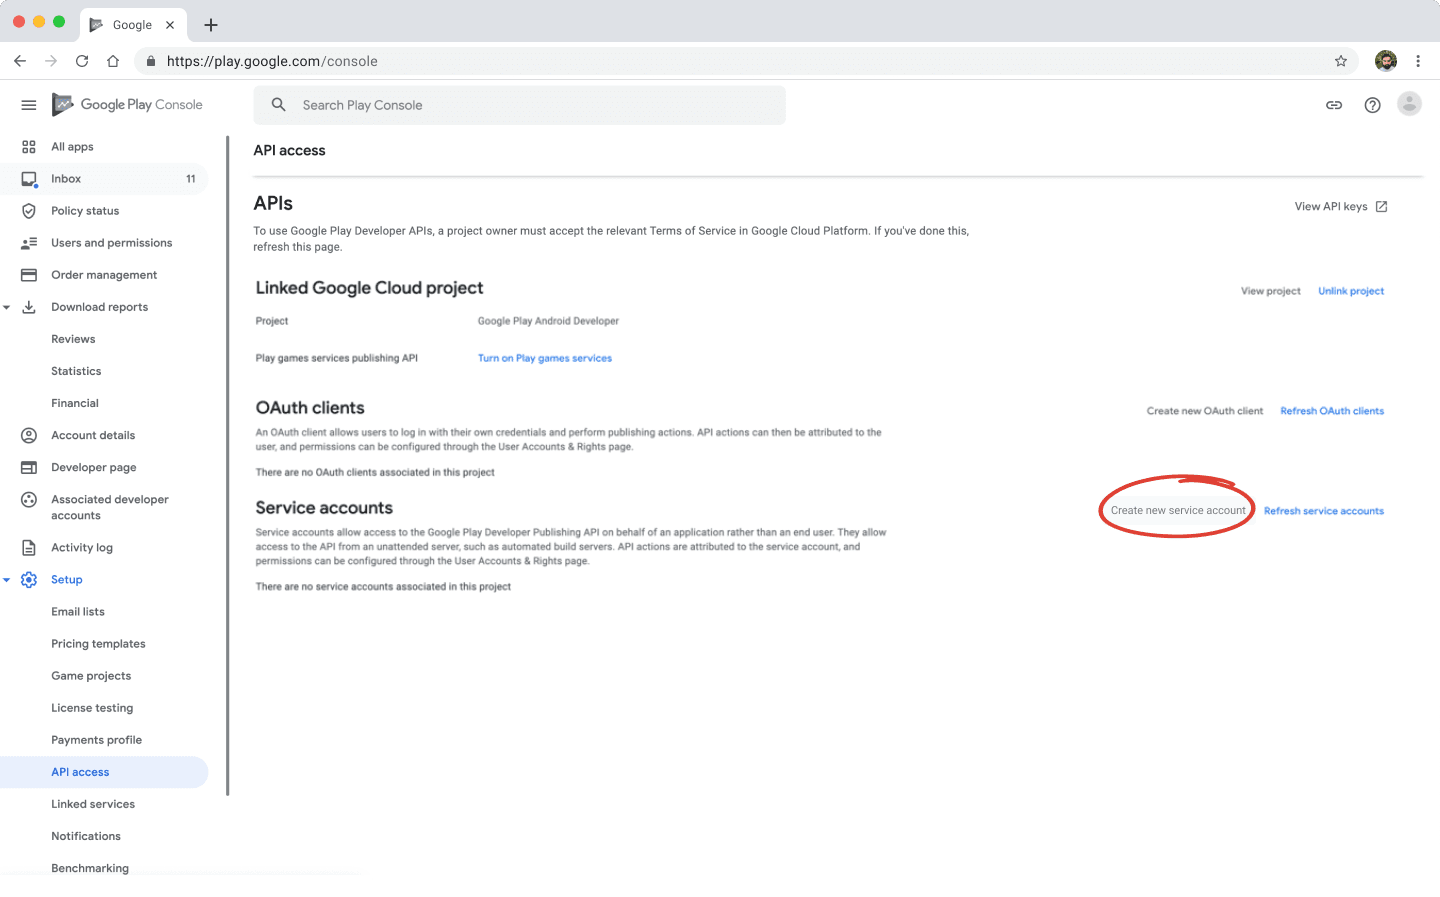The width and height of the screenshot is (1440, 897).
Task: Click Refresh service accounts
Action: click(1324, 511)
